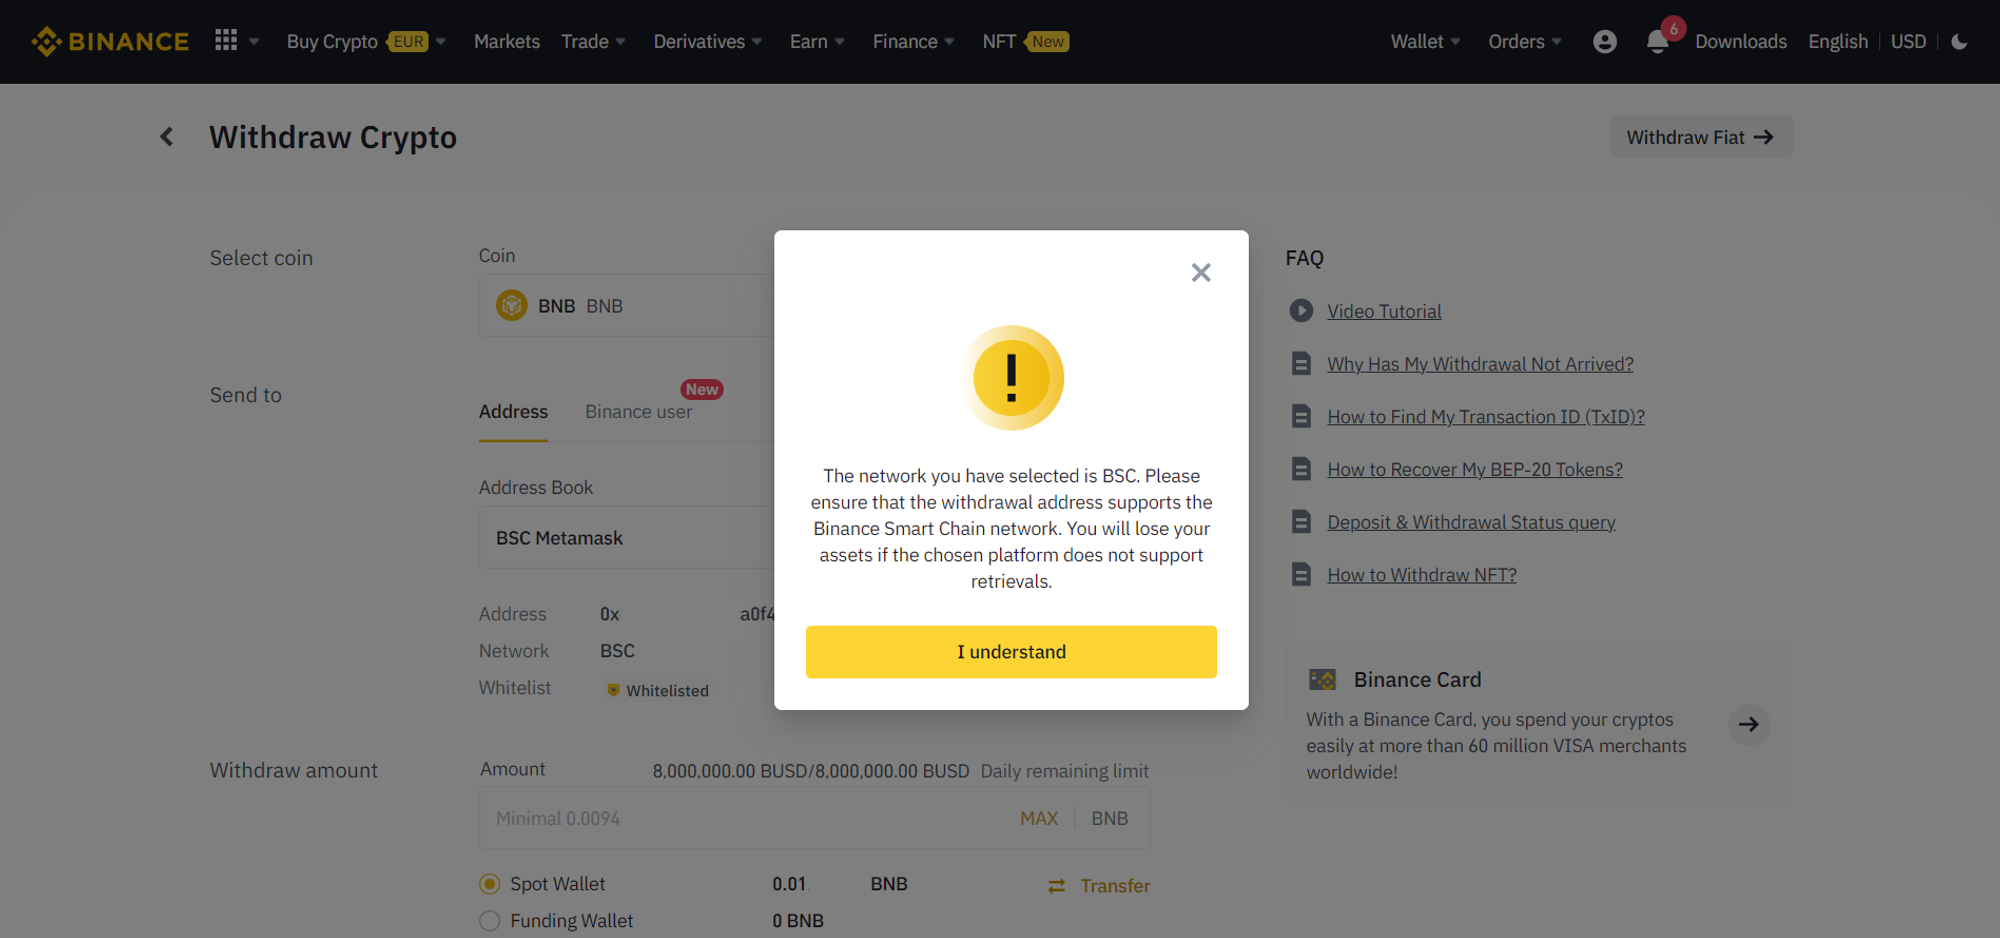The width and height of the screenshot is (2000, 938).
Task: Play the Video Tutorial icon
Action: pos(1301,310)
